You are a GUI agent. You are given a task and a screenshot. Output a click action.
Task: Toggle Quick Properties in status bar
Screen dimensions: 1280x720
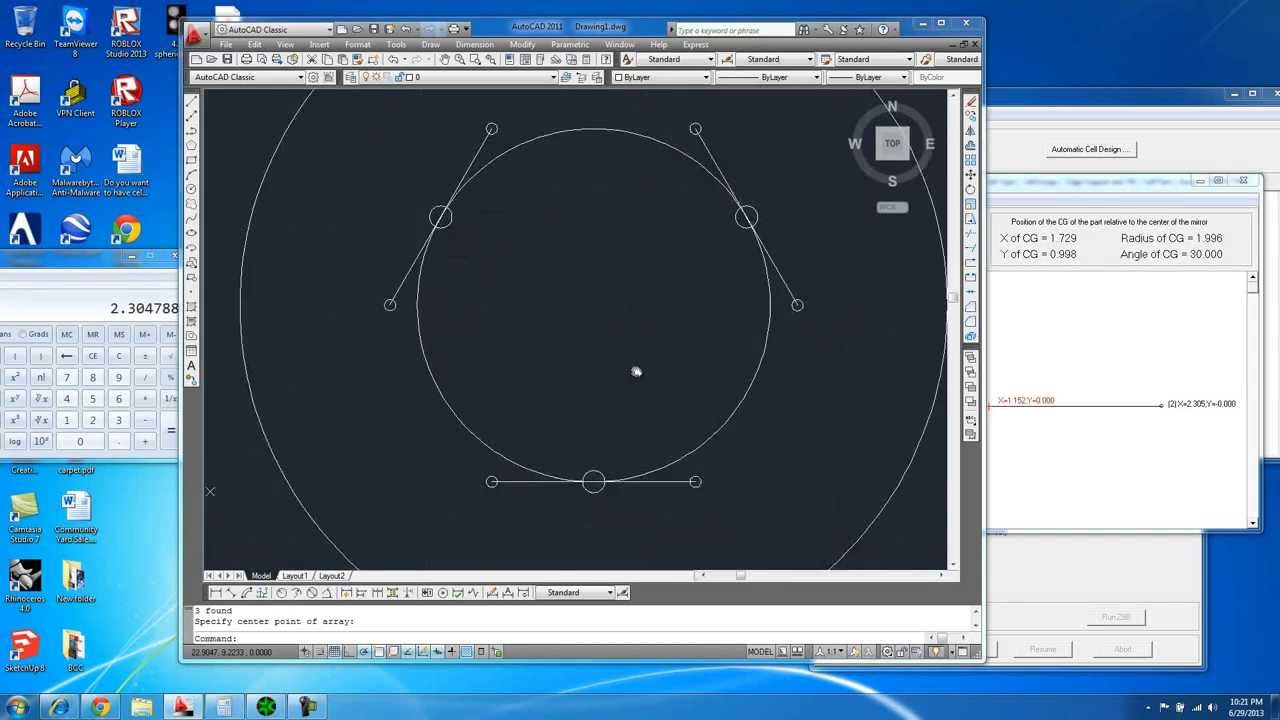pos(481,651)
